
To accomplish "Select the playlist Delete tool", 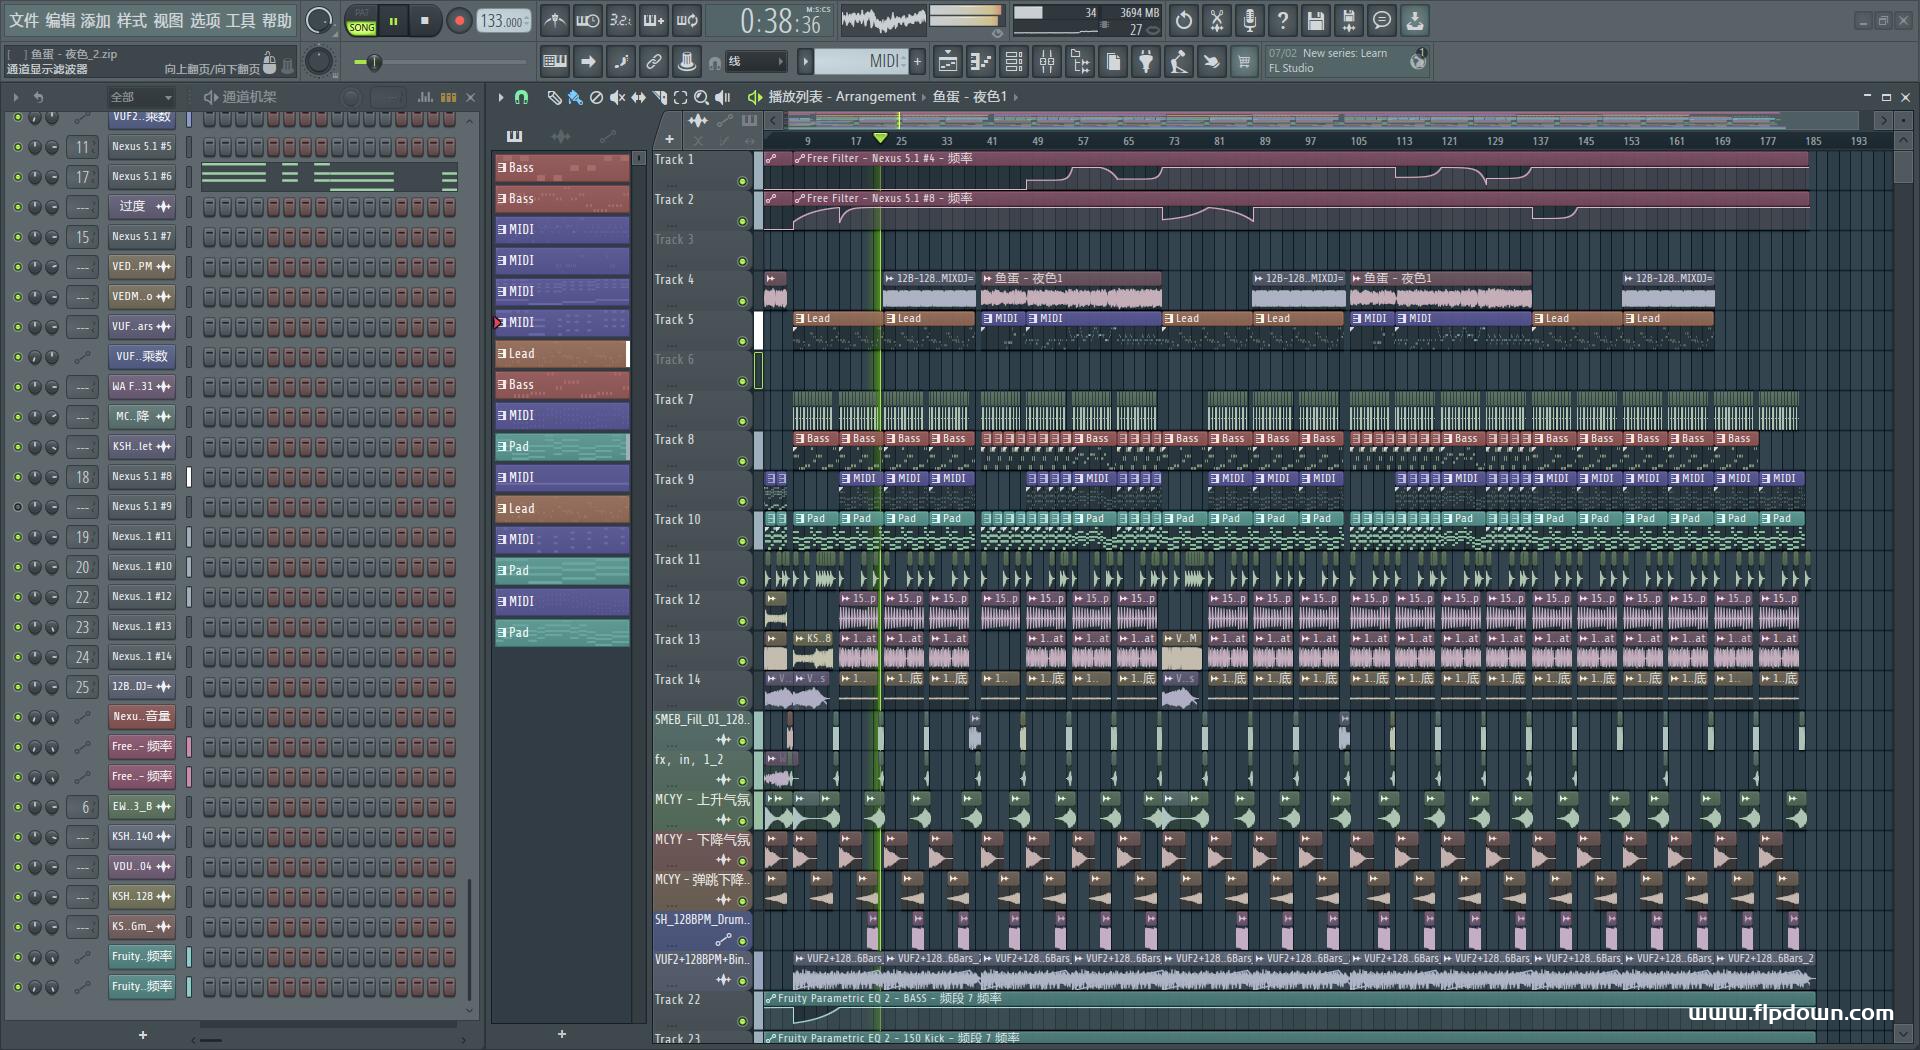I will [596, 97].
